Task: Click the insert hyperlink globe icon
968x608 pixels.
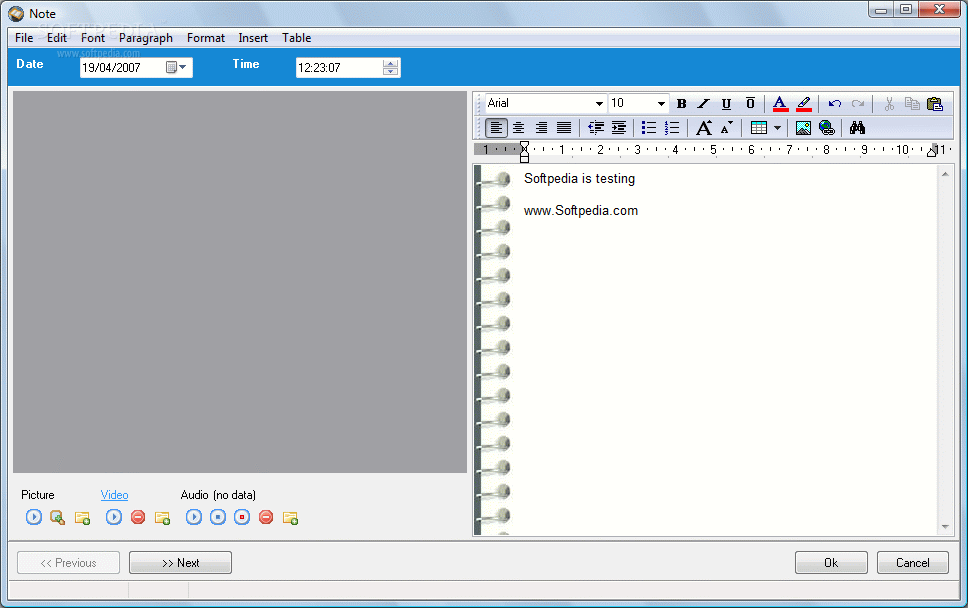Action: point(827,128)
